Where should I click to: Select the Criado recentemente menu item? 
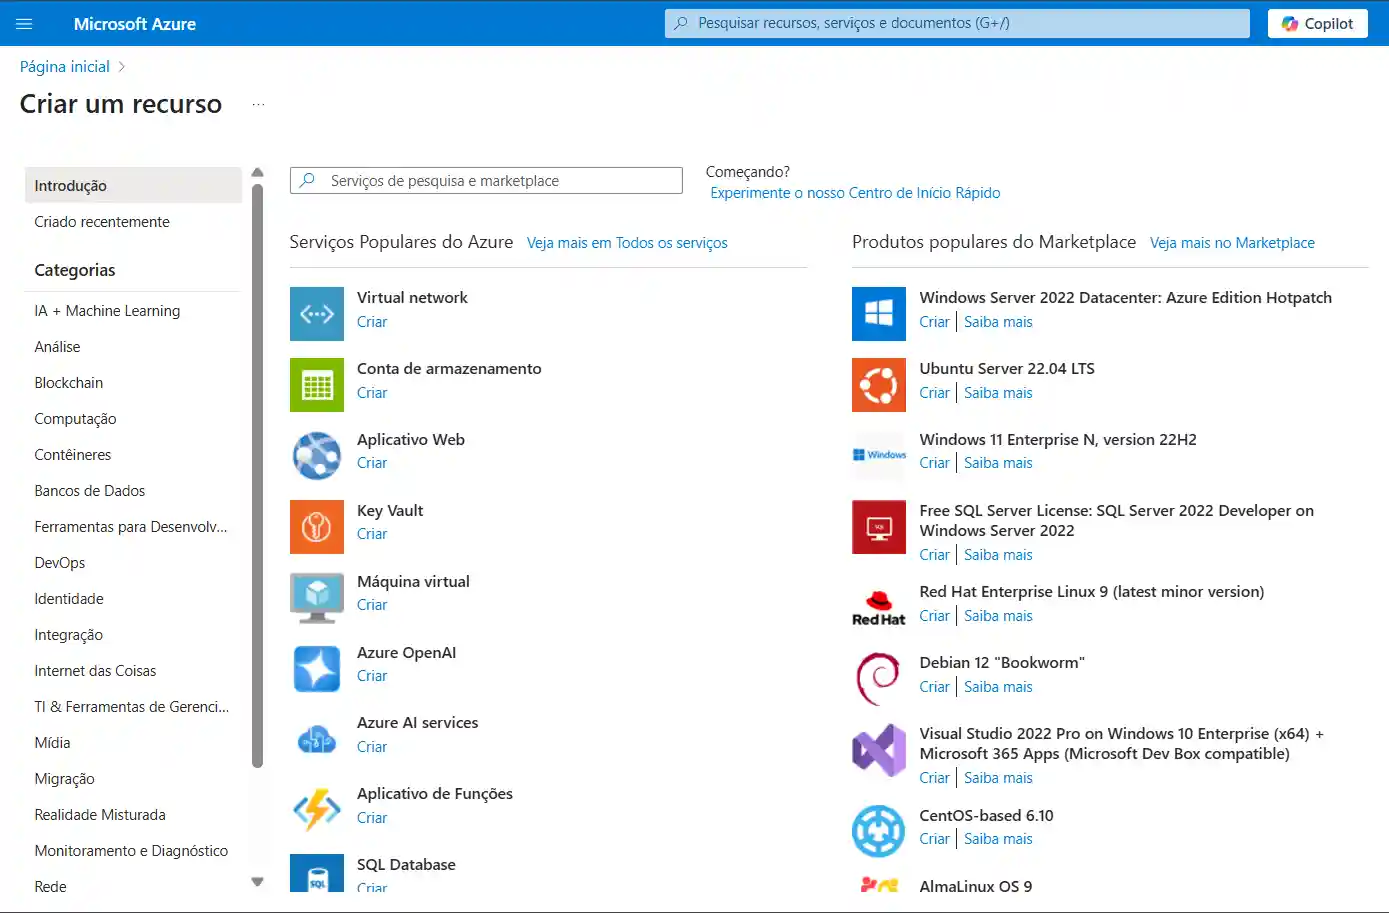[102, 222]
